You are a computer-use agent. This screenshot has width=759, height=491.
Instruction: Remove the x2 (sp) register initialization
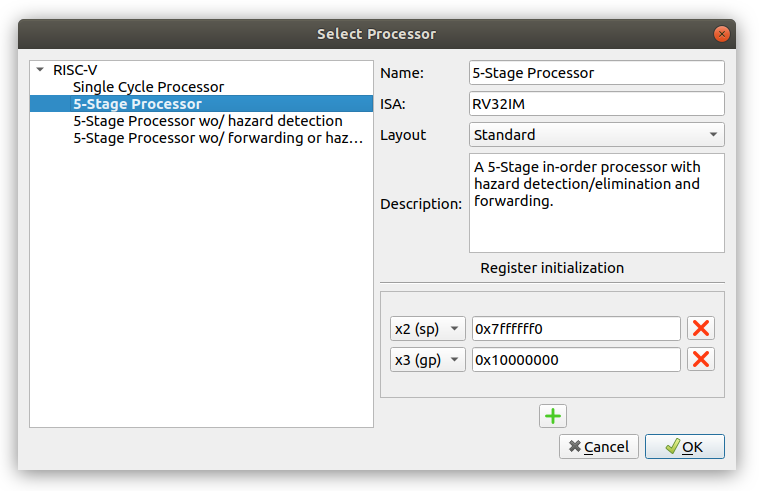pos(700,328)
